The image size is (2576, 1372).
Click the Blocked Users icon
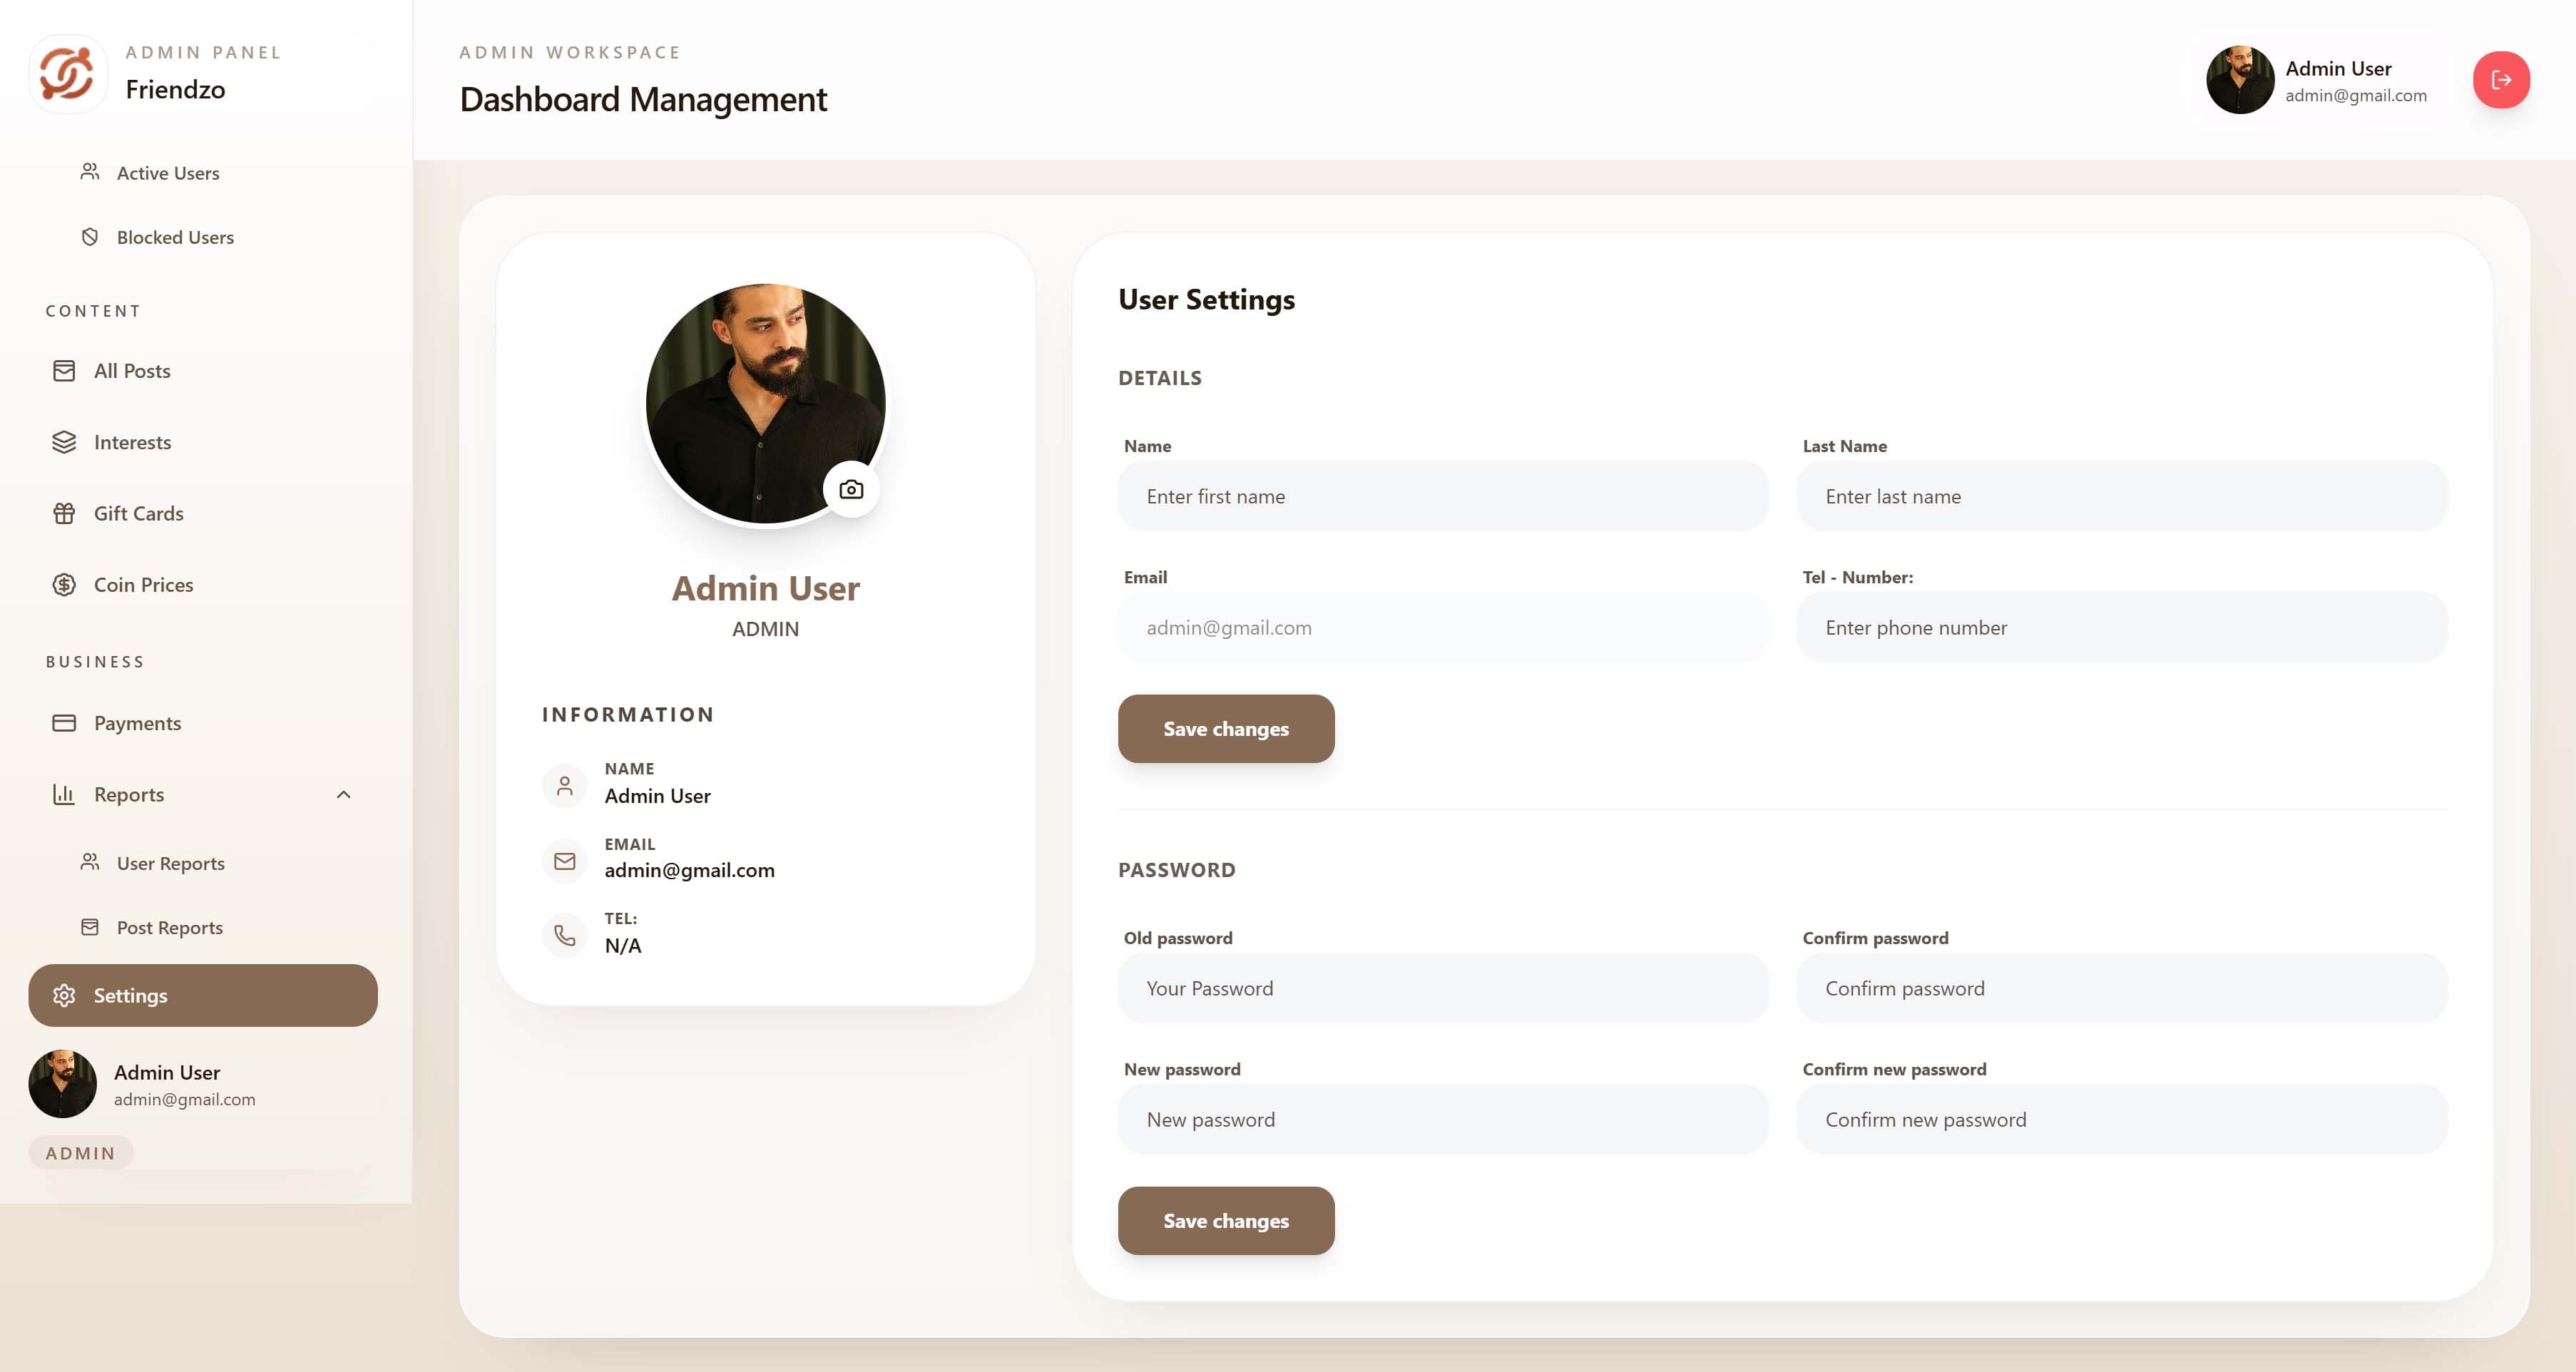(x=90, y=237)
